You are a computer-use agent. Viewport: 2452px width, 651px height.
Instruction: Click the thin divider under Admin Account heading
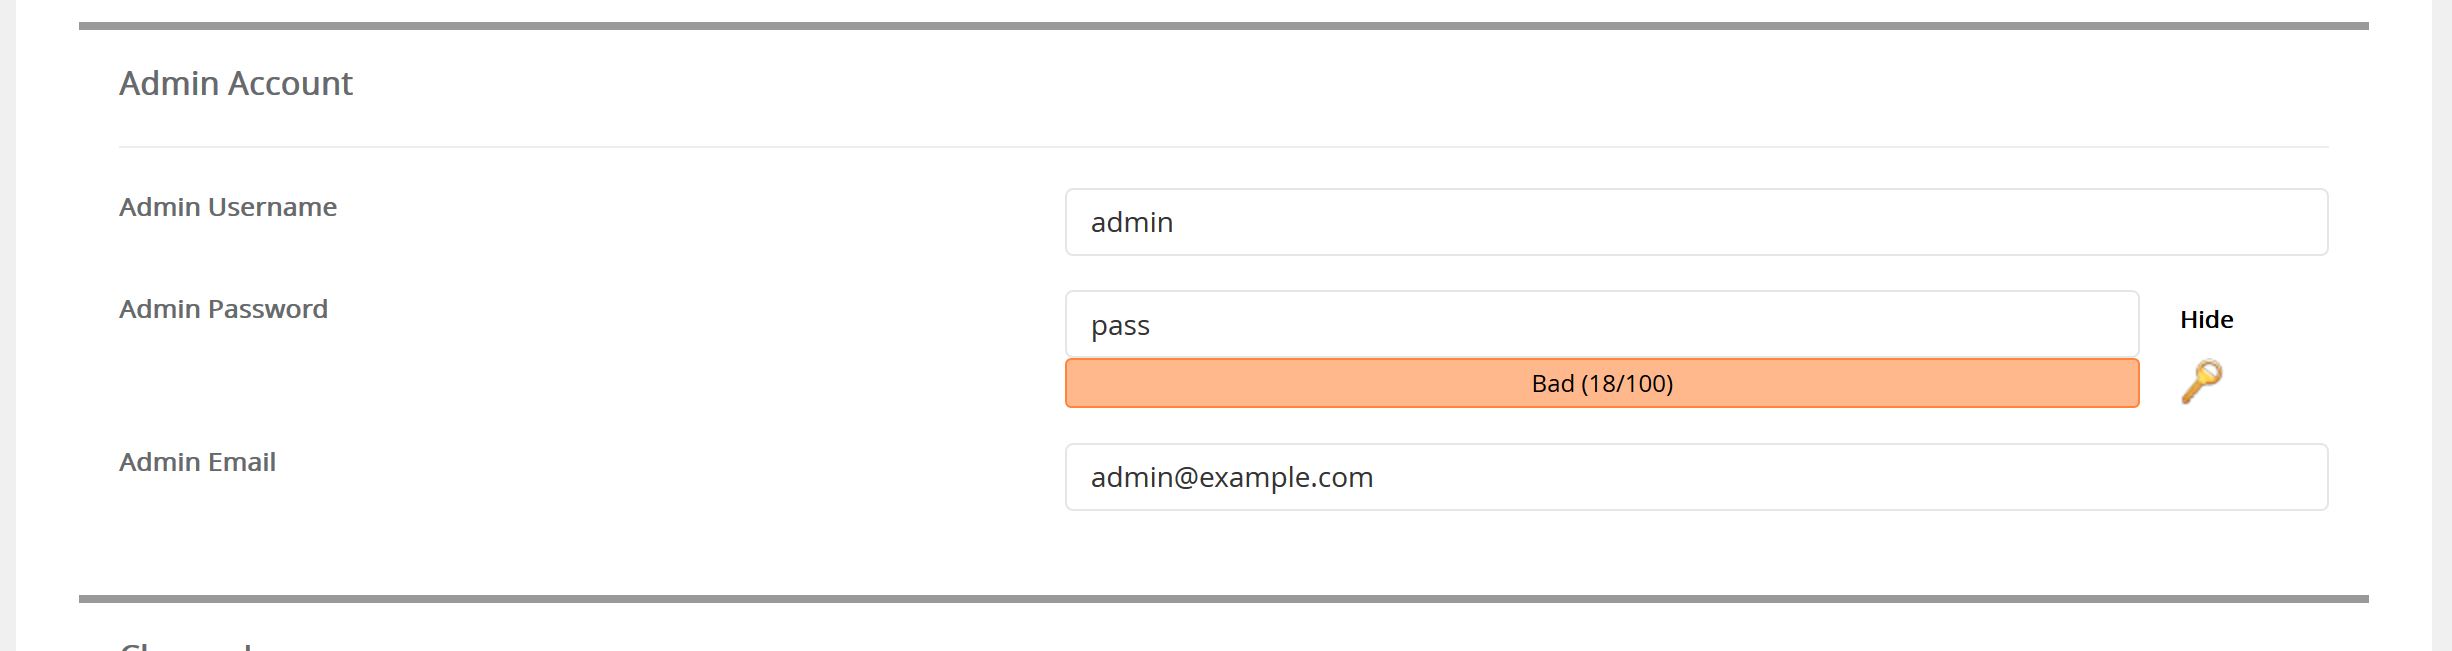[1224, 147]
